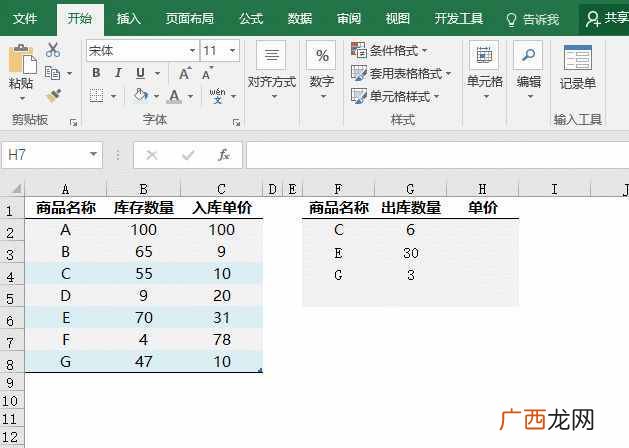The width and height of the screenshot is (629, 448).
Task: Click Format as Table (套用表格格式)
Action: pyautogui.click(x=401, y=73)
